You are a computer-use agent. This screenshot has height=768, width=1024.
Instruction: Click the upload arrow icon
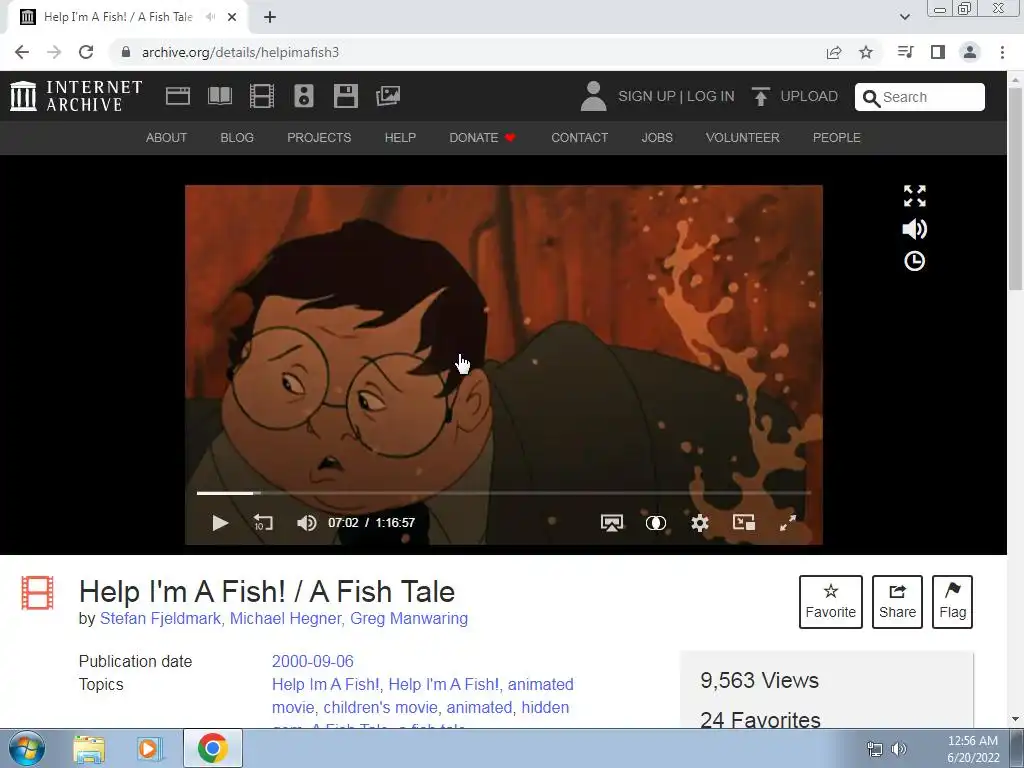click(760, 96)
